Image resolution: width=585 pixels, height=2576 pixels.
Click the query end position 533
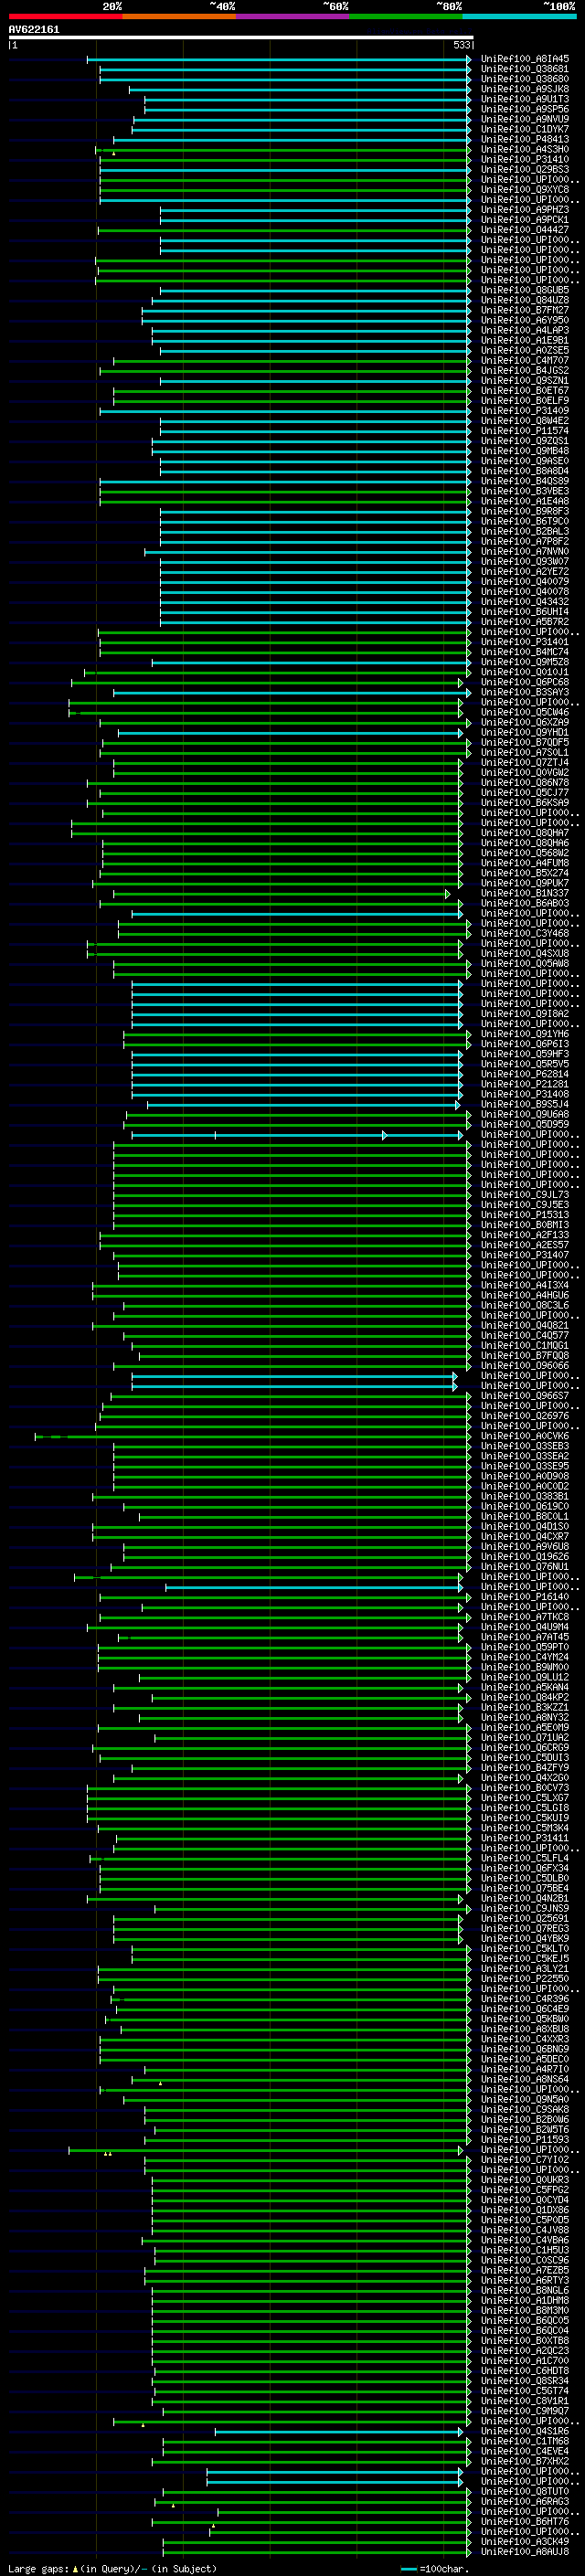point(461,45)
